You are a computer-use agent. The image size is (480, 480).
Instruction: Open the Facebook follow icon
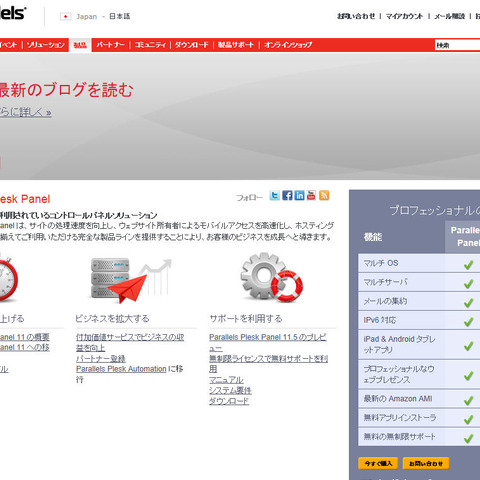click(x=287, y=195)
